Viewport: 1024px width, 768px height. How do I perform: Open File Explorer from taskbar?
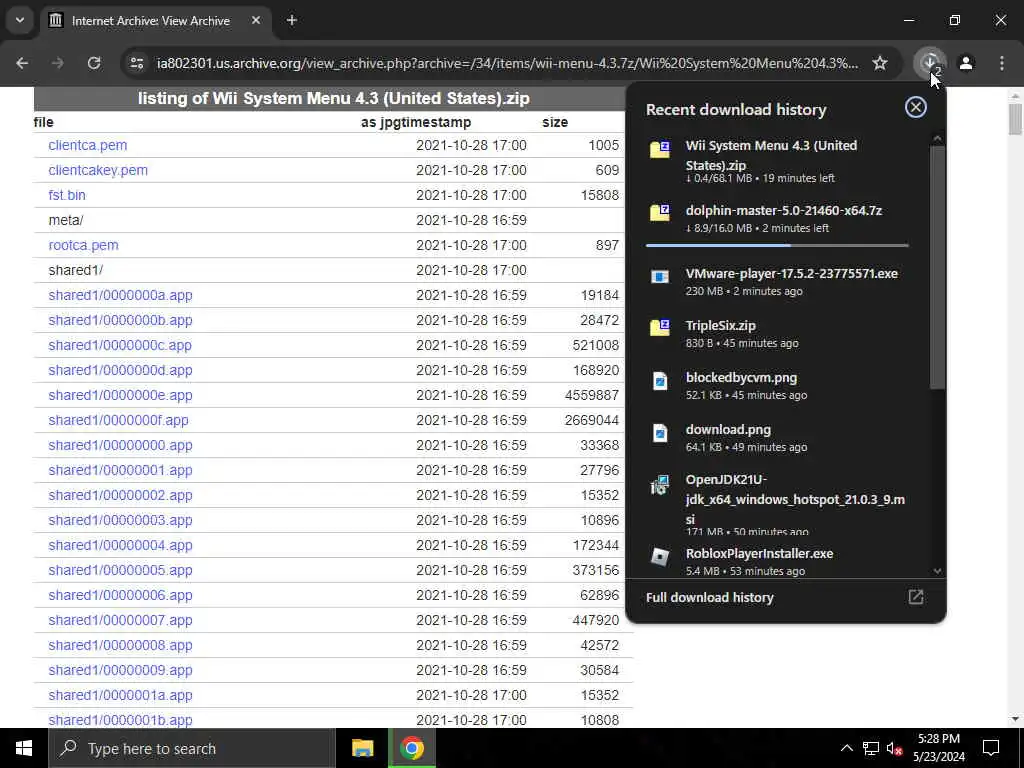pos(362,748)
